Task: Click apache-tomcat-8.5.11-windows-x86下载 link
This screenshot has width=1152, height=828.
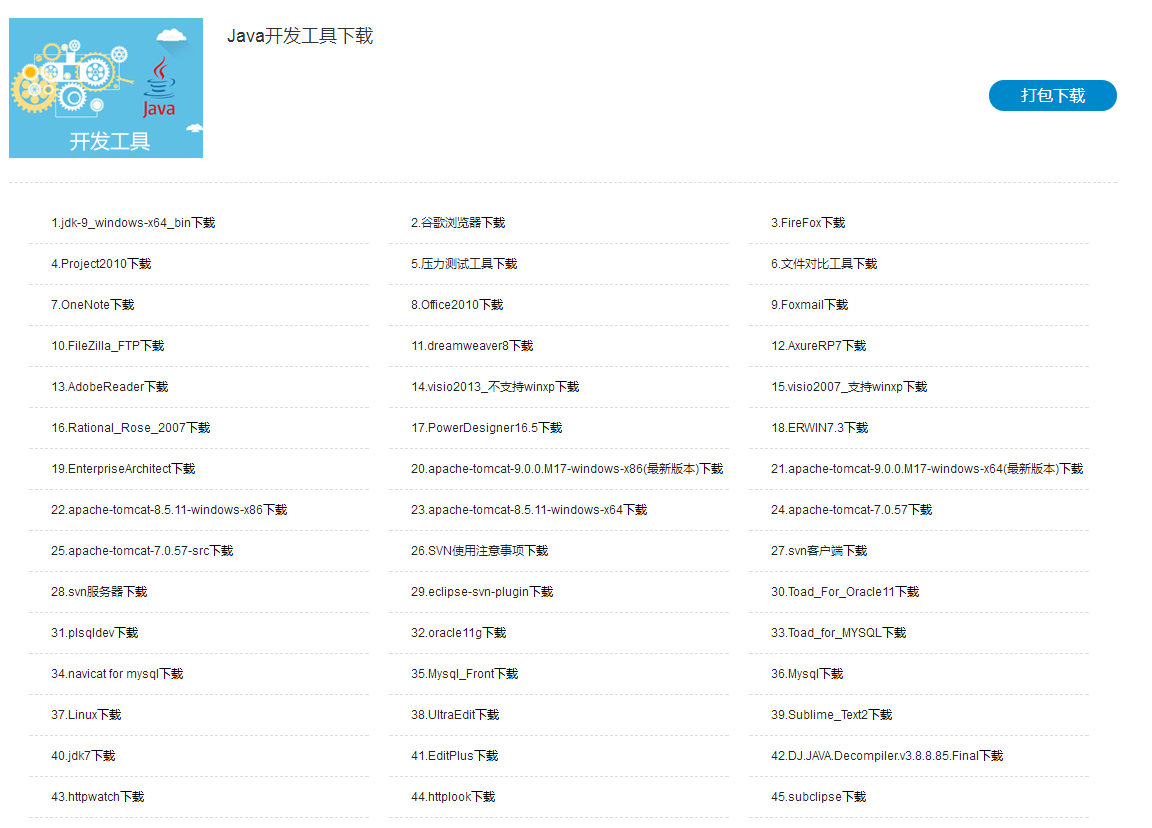Action: point(169,510)
